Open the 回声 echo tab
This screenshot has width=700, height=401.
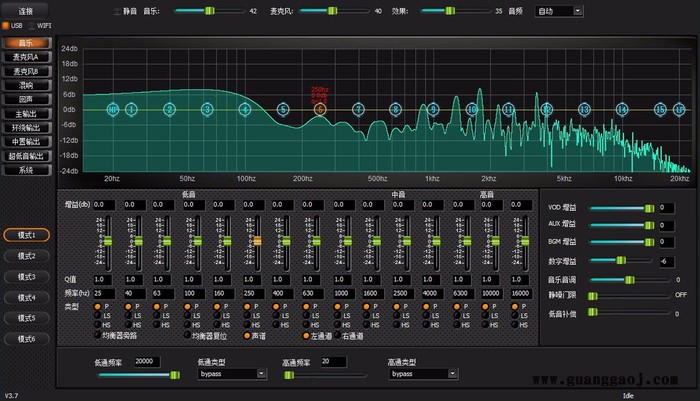[x=26, y=100]
